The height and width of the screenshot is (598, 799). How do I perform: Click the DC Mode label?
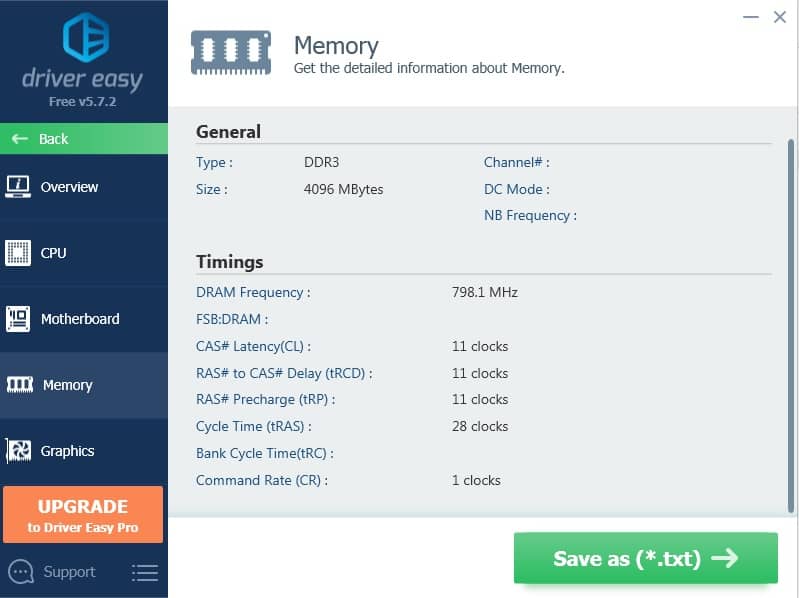pyautogui.click(x=517, y=189)
